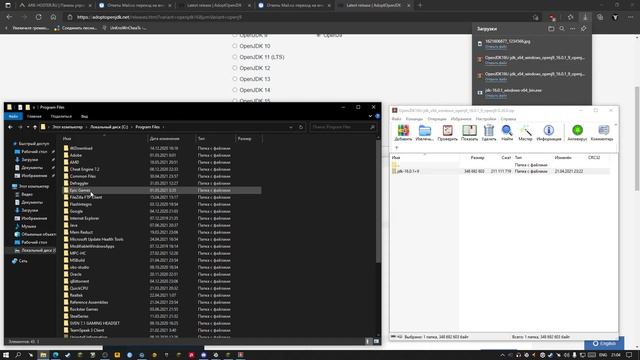Image resolution: width=640 pixels, height=360 pixels.
Task: Click browser Downloads toolbar button
Action: pyautogui.click(x=585, y=17)
